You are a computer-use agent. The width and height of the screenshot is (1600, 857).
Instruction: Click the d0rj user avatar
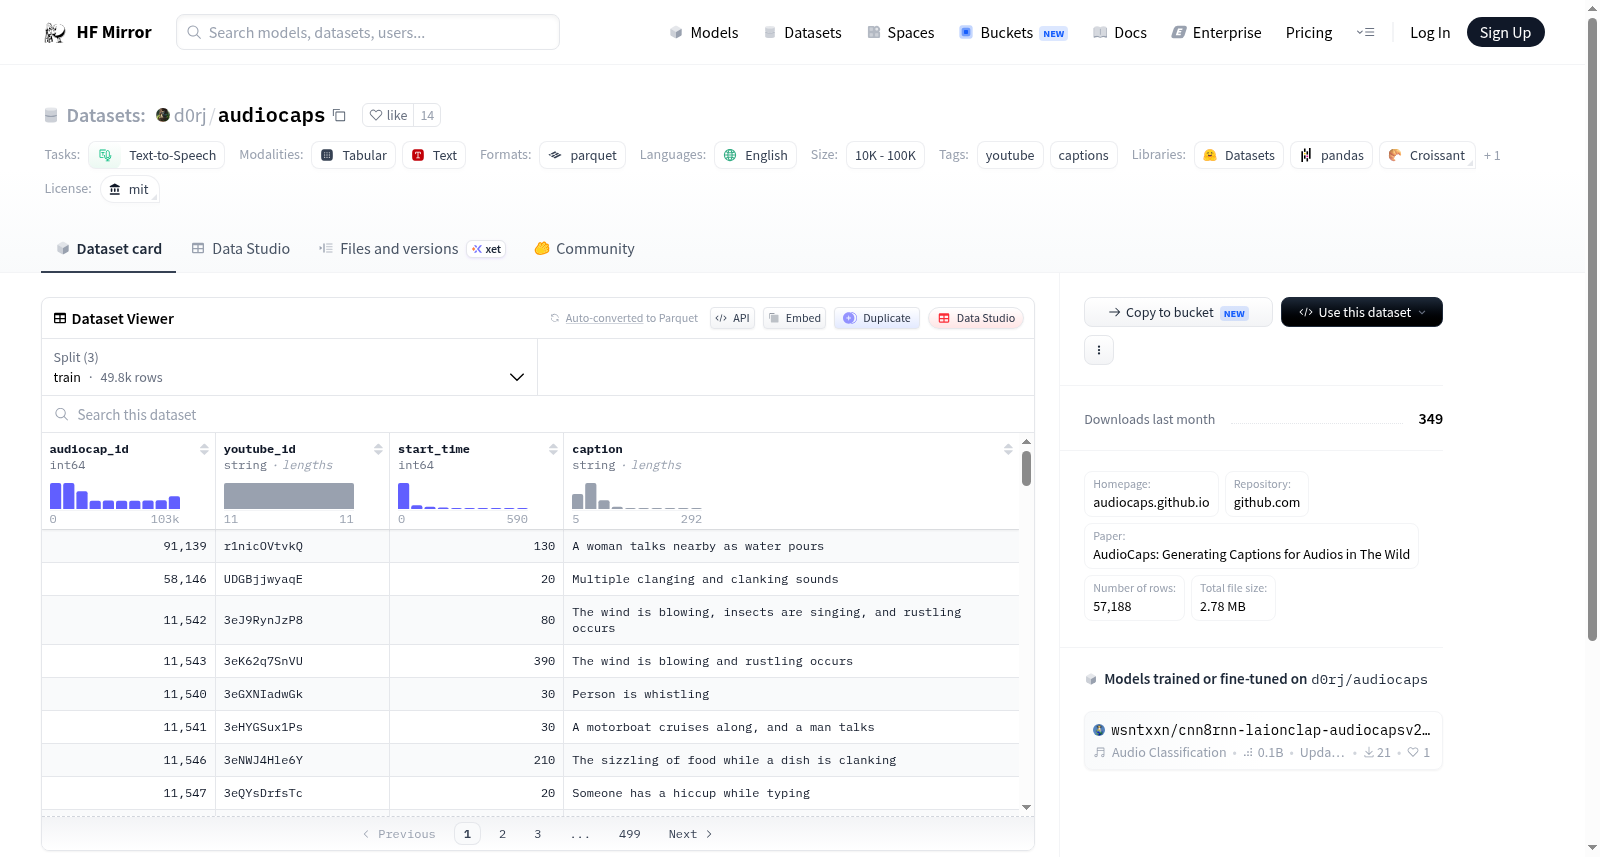click(x=163, y=115)
